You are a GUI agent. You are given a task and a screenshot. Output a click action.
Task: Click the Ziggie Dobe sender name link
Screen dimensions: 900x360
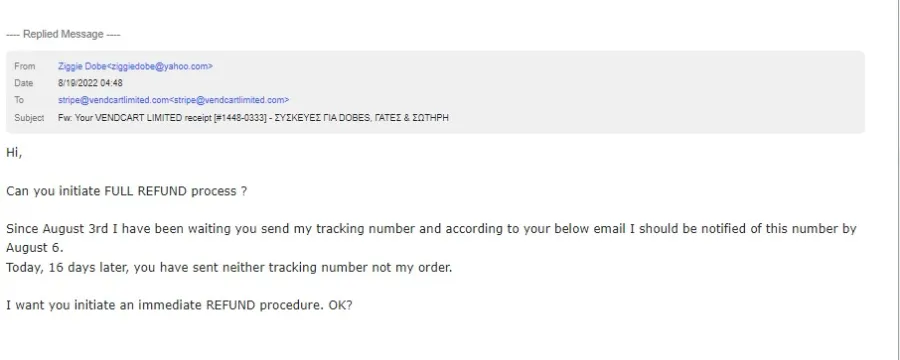coord(82,67)
